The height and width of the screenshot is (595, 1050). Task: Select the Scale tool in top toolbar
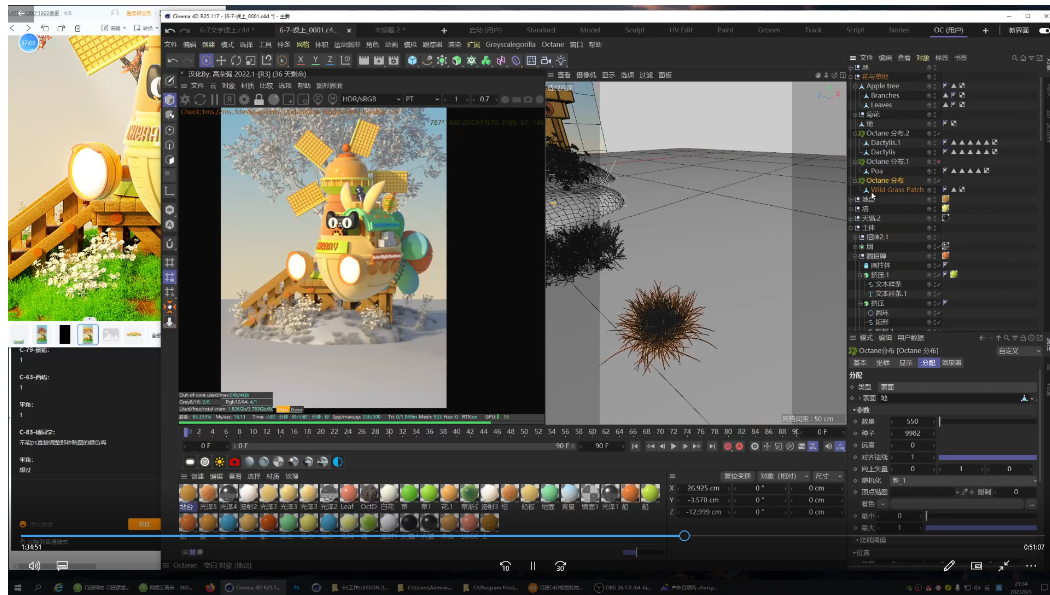pyautogui.click(x=250, y=60)
